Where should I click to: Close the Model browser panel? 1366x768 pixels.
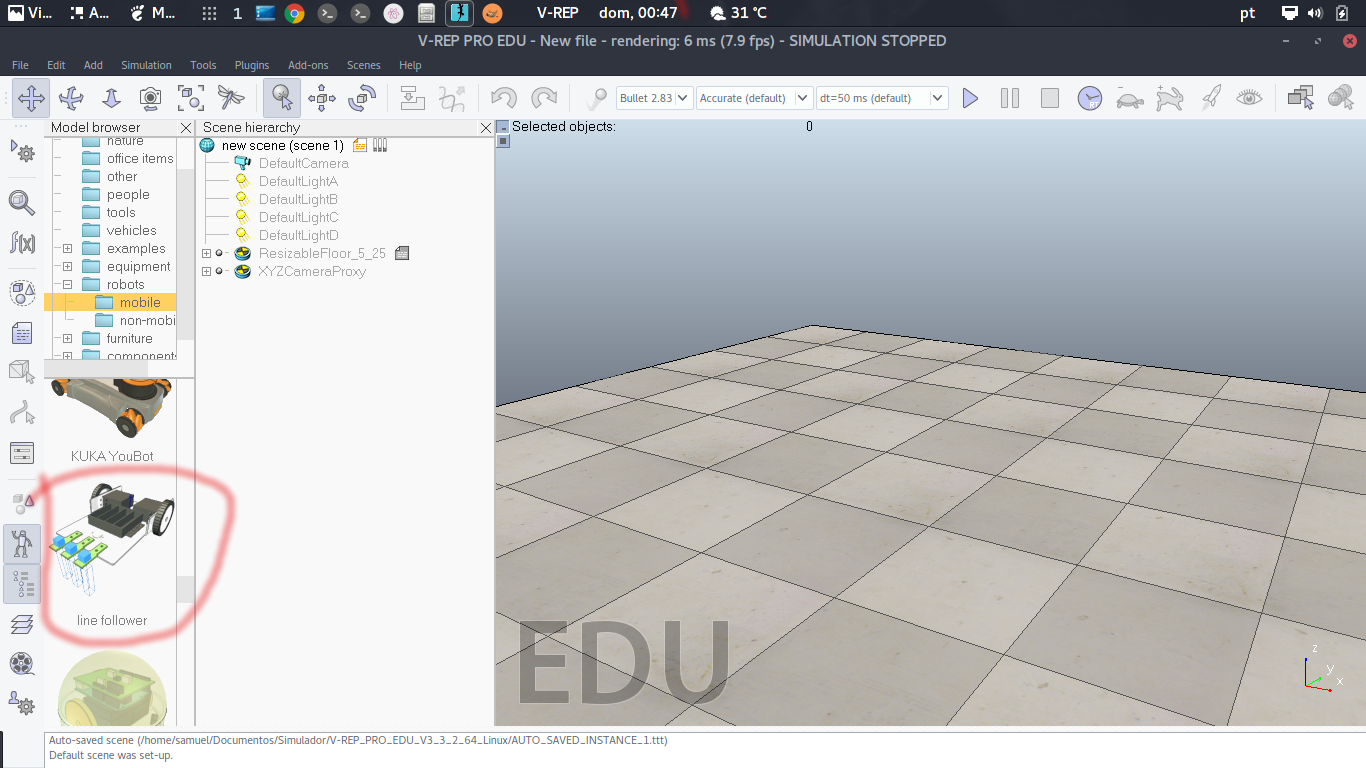pos(186,128)
